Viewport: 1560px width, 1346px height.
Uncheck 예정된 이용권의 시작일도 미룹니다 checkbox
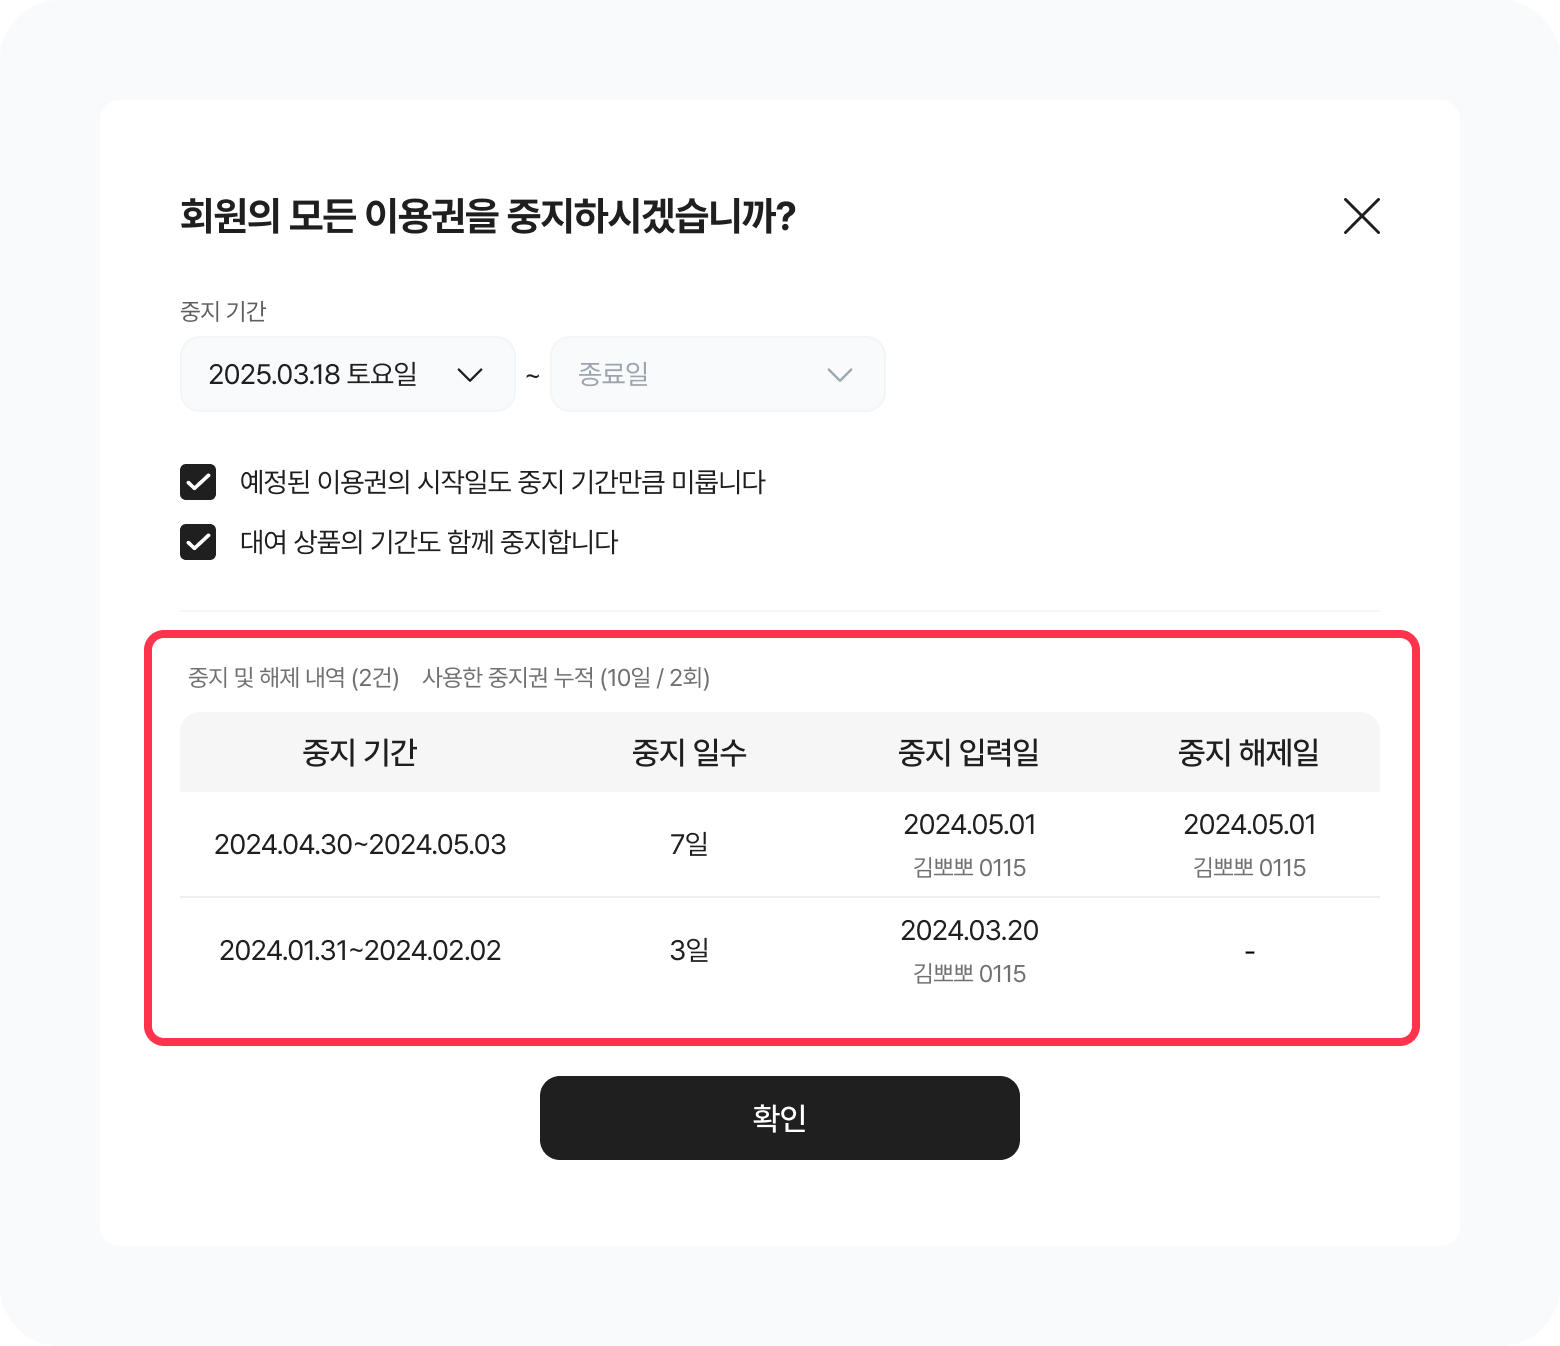[x=198, y=482]
